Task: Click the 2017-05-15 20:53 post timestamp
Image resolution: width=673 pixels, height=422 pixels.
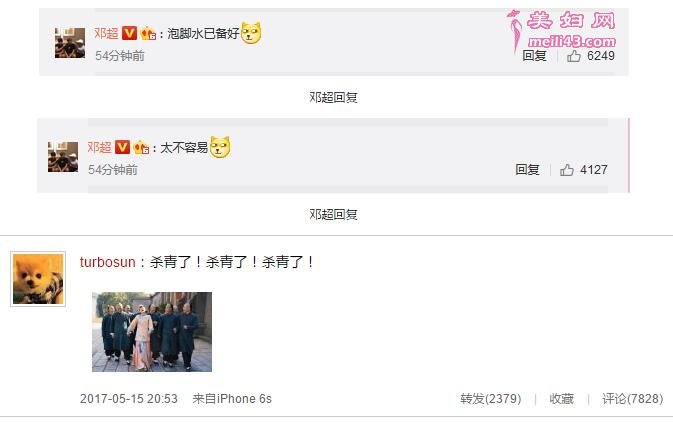Action: 129,399
